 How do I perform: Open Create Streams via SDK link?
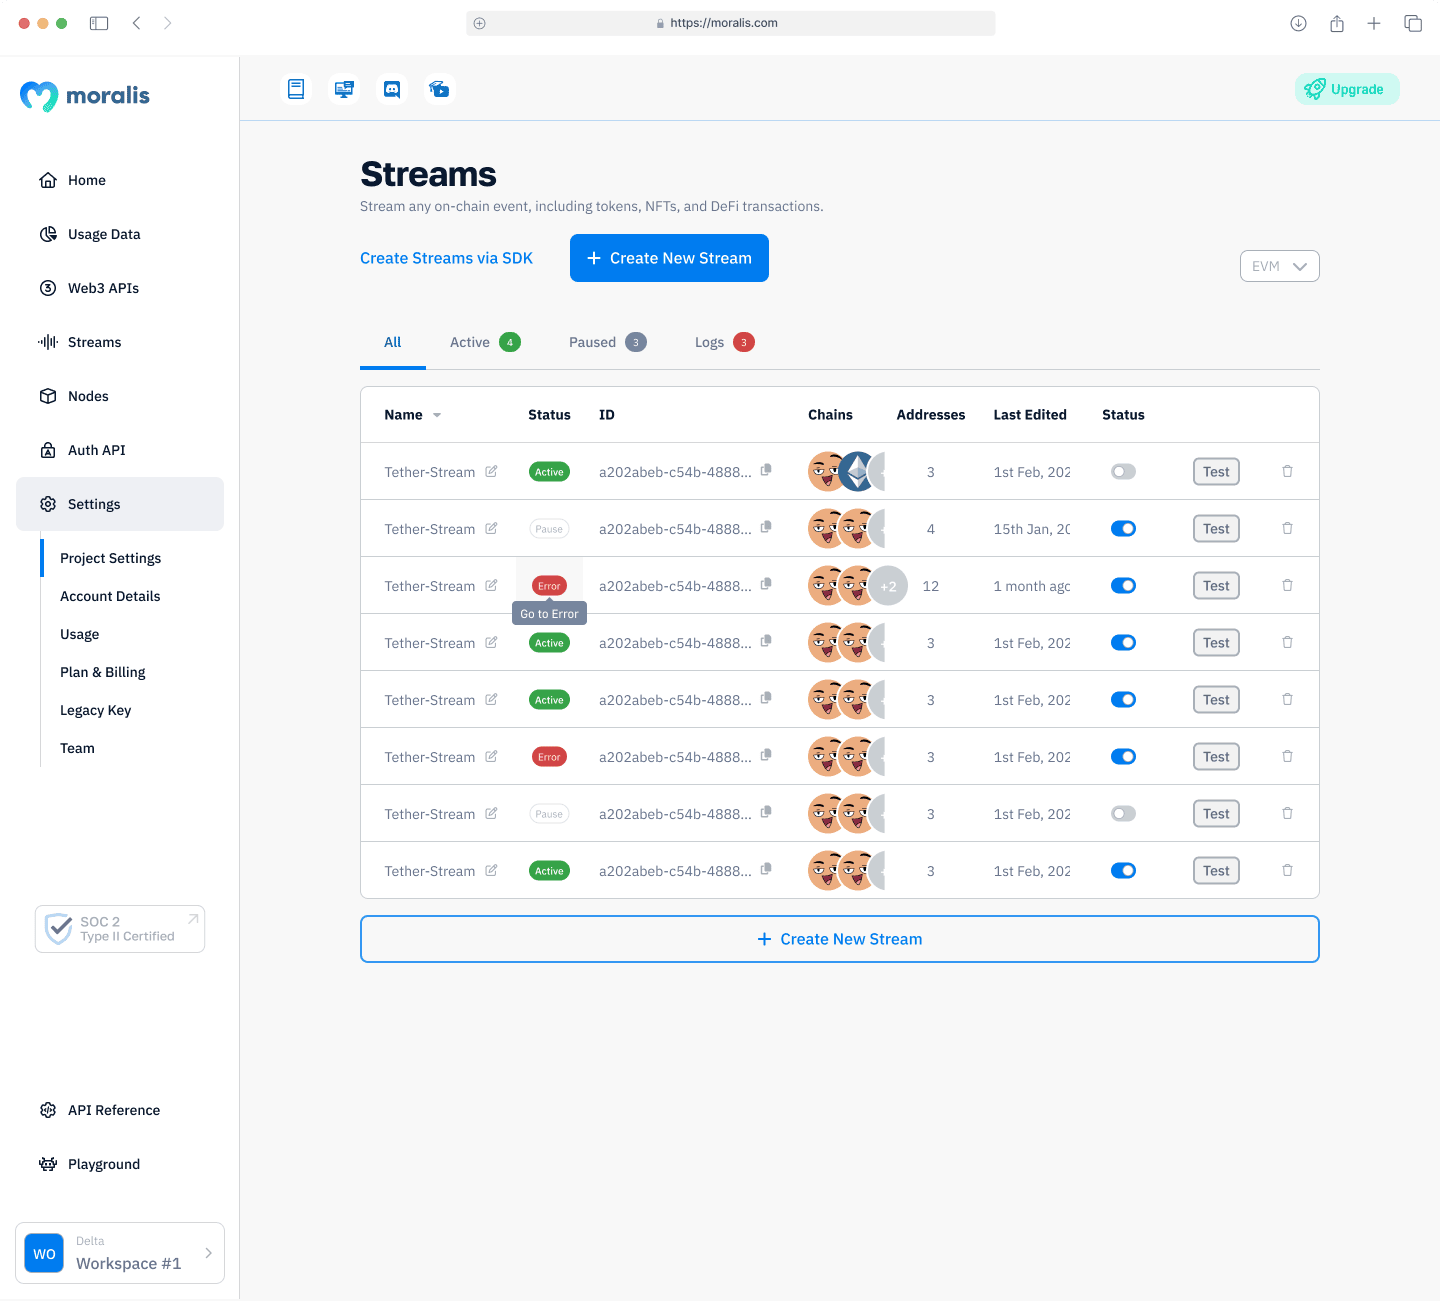click(x=446, y=258)
